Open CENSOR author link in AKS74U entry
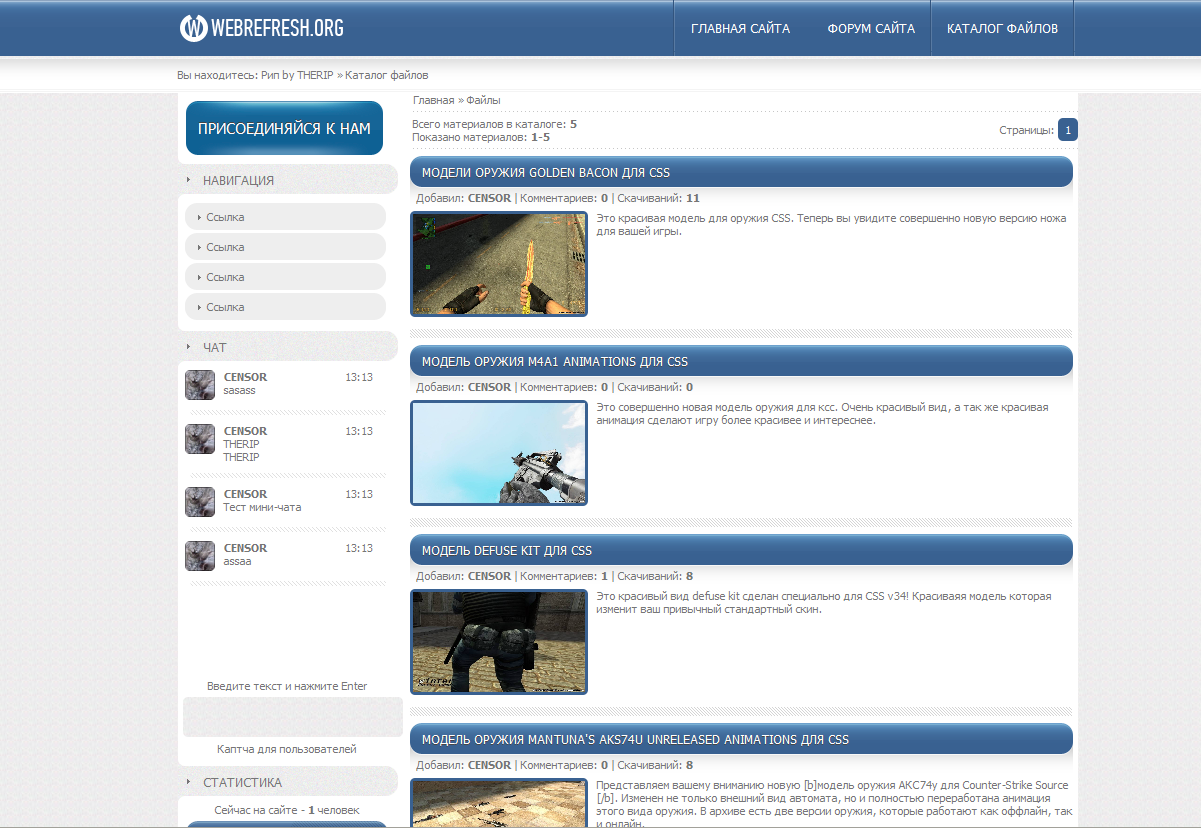The width and height of the screenshot is (1201, 828). click(489, 765)
